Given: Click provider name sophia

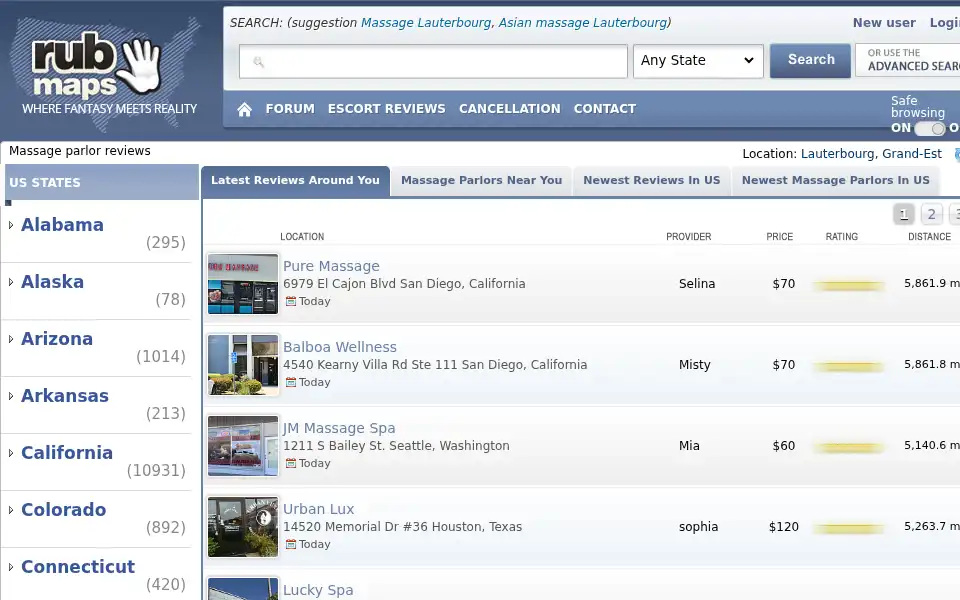Looking at the screenshot, I should (x=698, y=527).
